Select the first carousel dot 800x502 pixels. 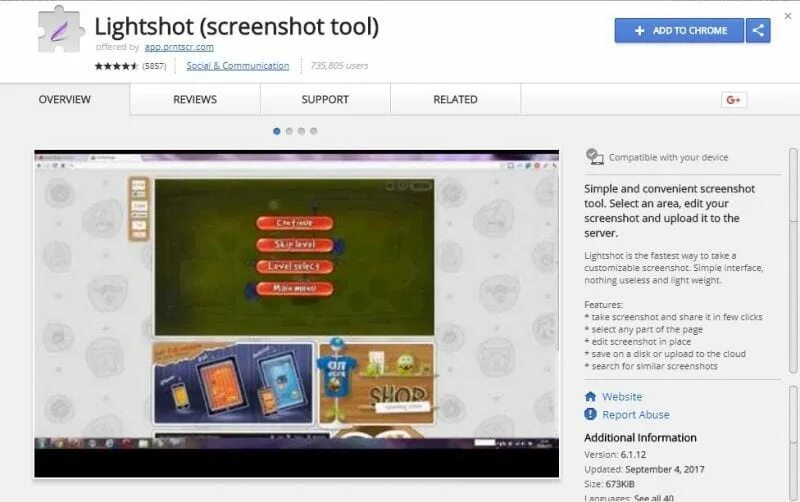pyautogui.click(x=277, y=131)
